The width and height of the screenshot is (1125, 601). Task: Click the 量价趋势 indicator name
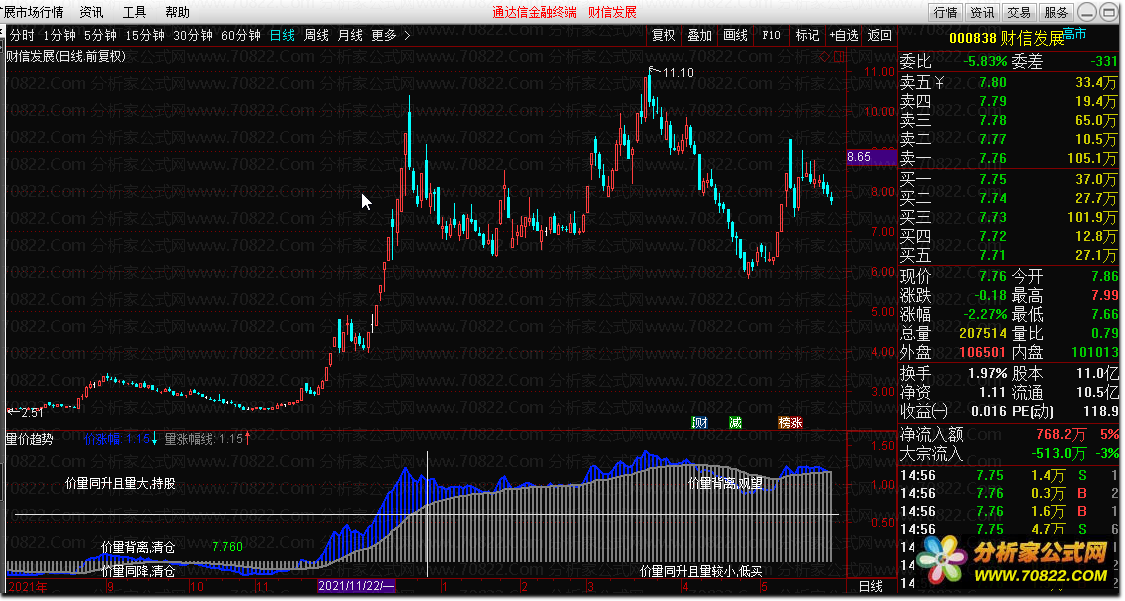click(29, 439)
